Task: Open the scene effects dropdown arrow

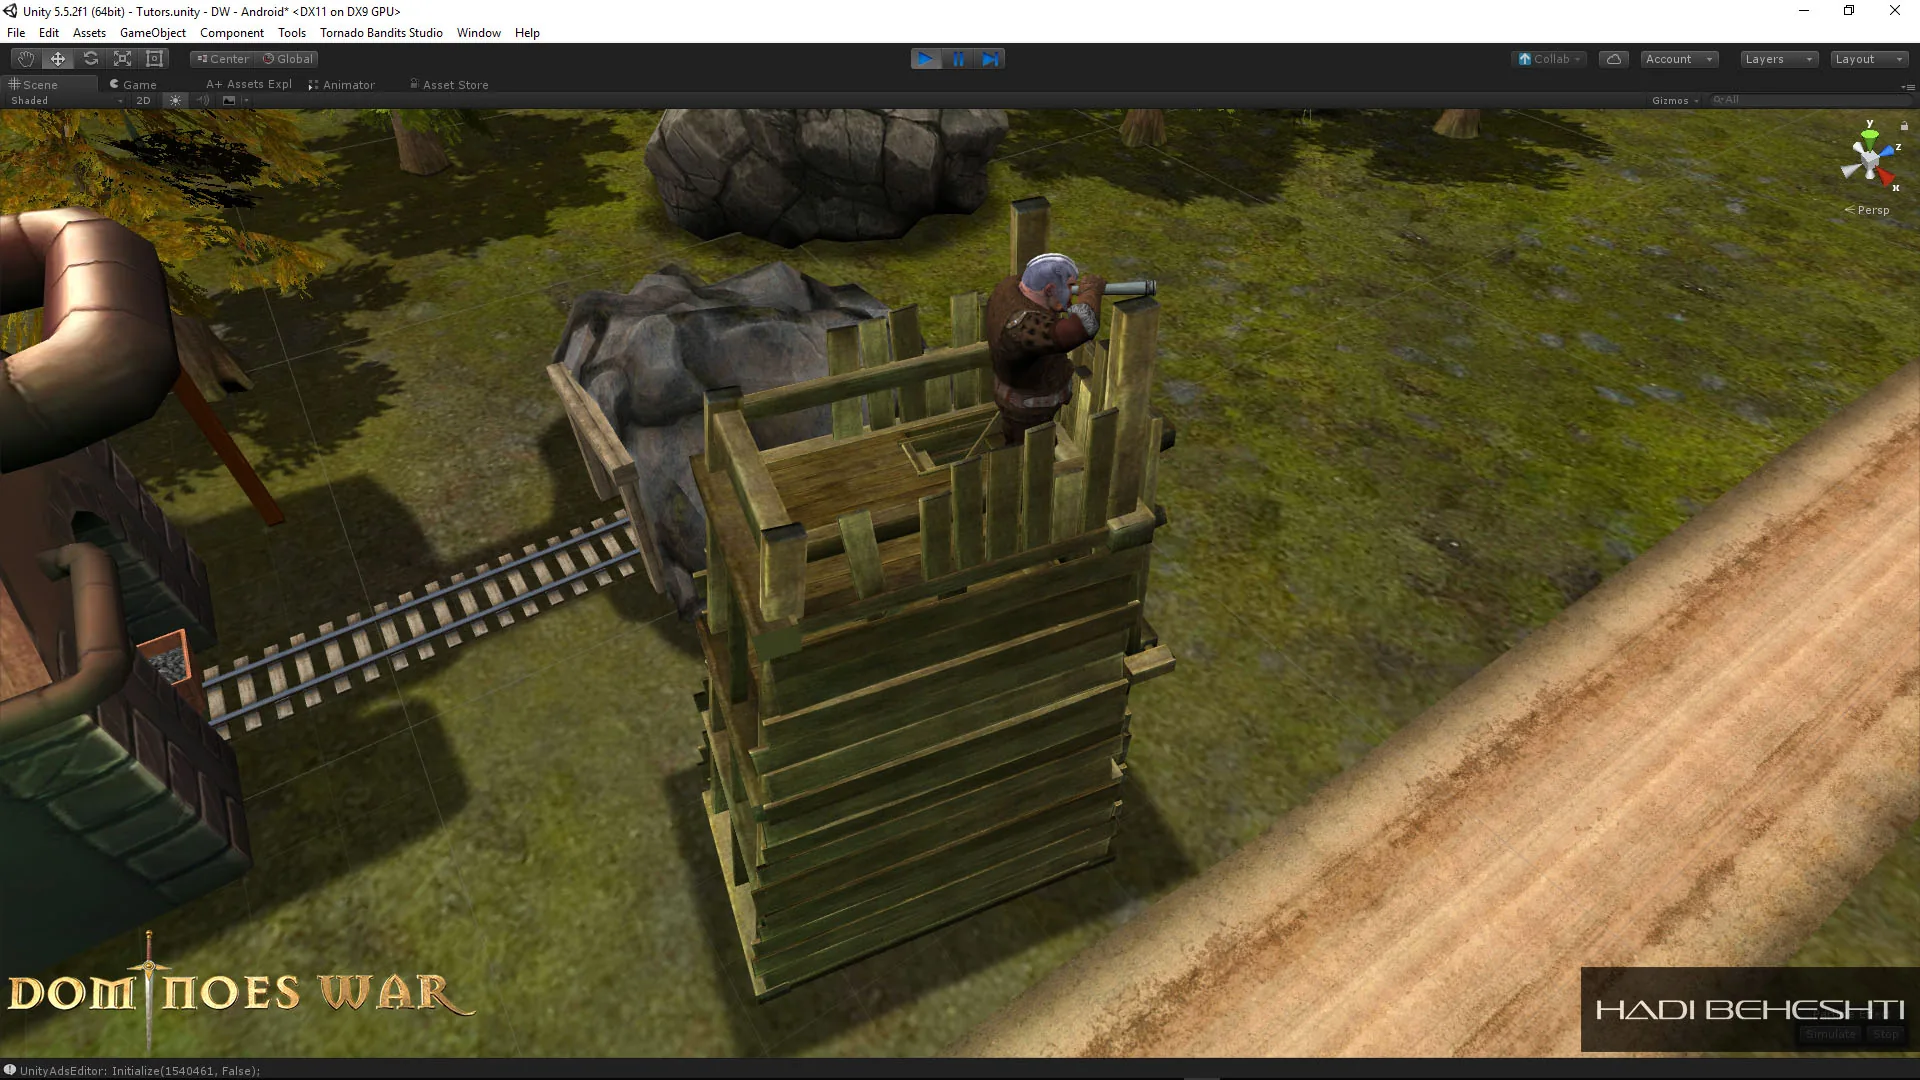Action: tap(246, 100)
